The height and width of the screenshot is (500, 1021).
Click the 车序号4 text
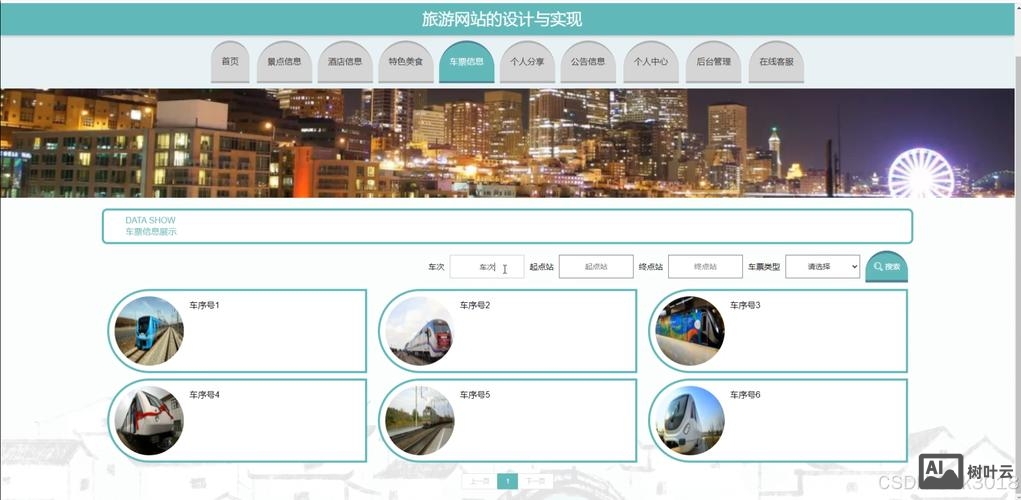pos(204,395)
